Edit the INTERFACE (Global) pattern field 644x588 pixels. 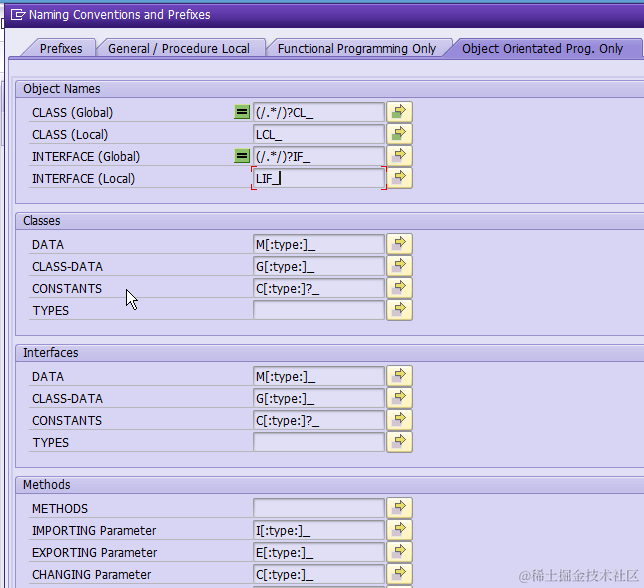coord(319,156)
